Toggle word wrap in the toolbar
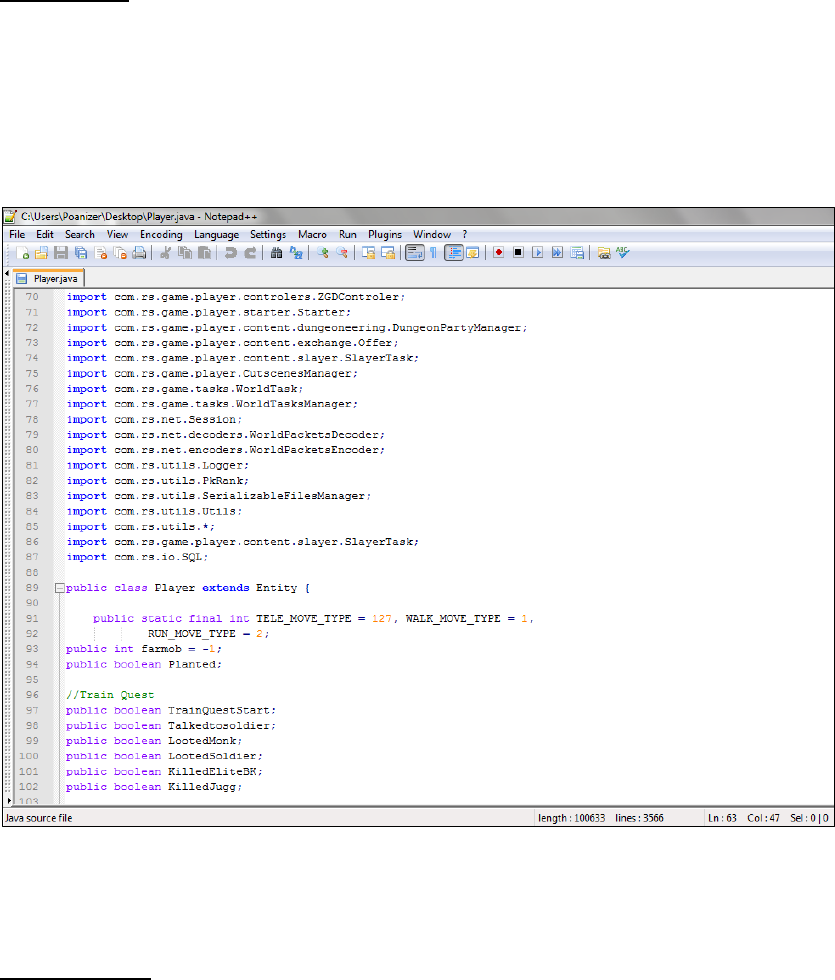Screen dimensions: 835x980 coord(415,253)
